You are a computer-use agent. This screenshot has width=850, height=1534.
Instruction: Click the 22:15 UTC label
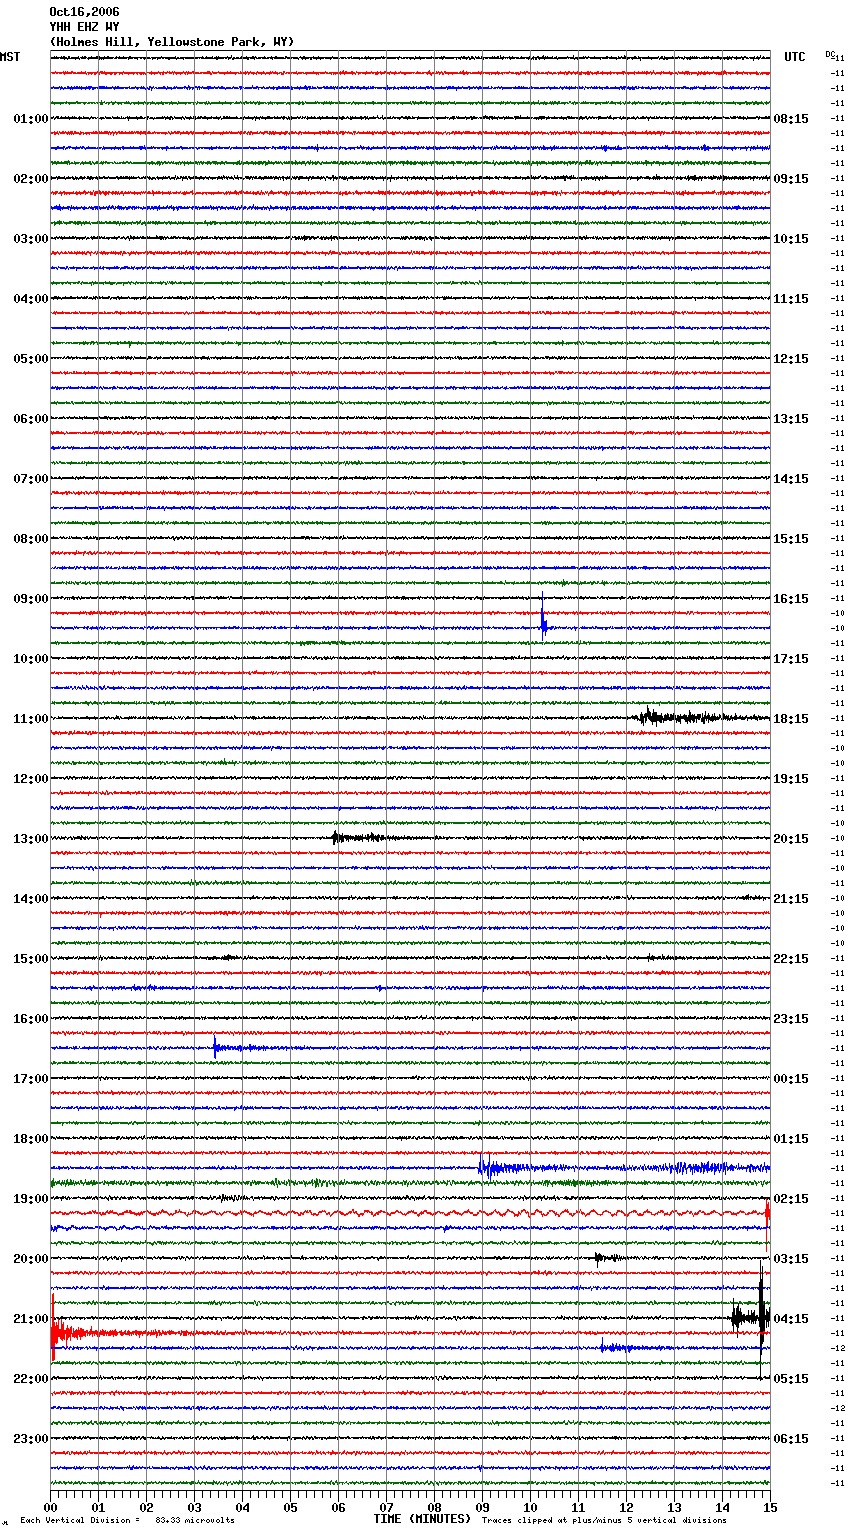[791, 959]
